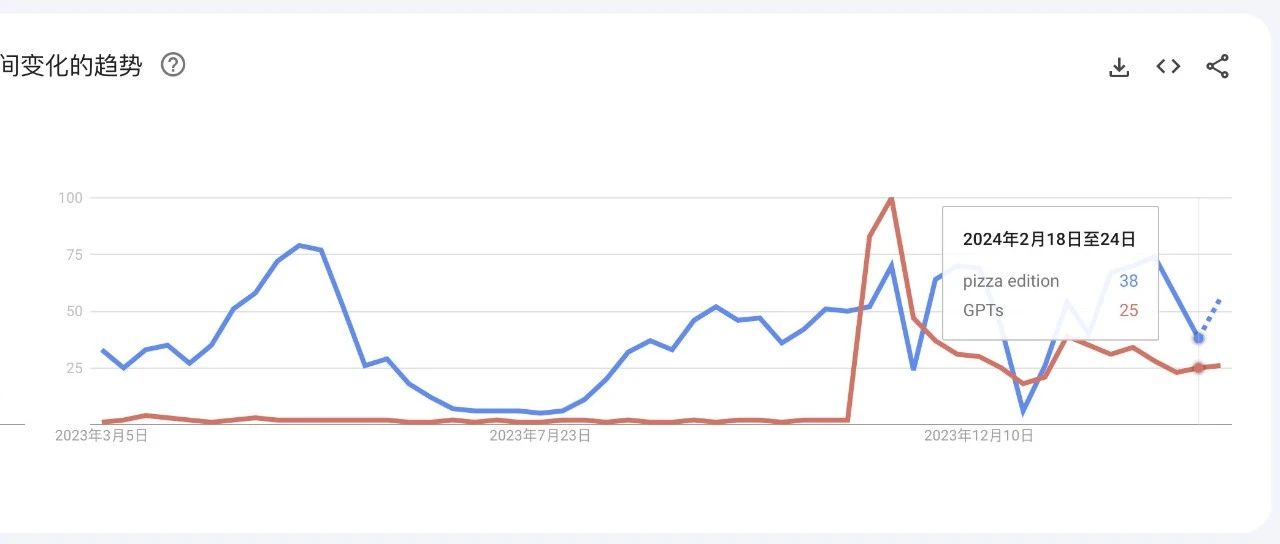The image size is (1280, 544).
Task: Click the value 38 in tooltip
Action: pos(1128,281)
